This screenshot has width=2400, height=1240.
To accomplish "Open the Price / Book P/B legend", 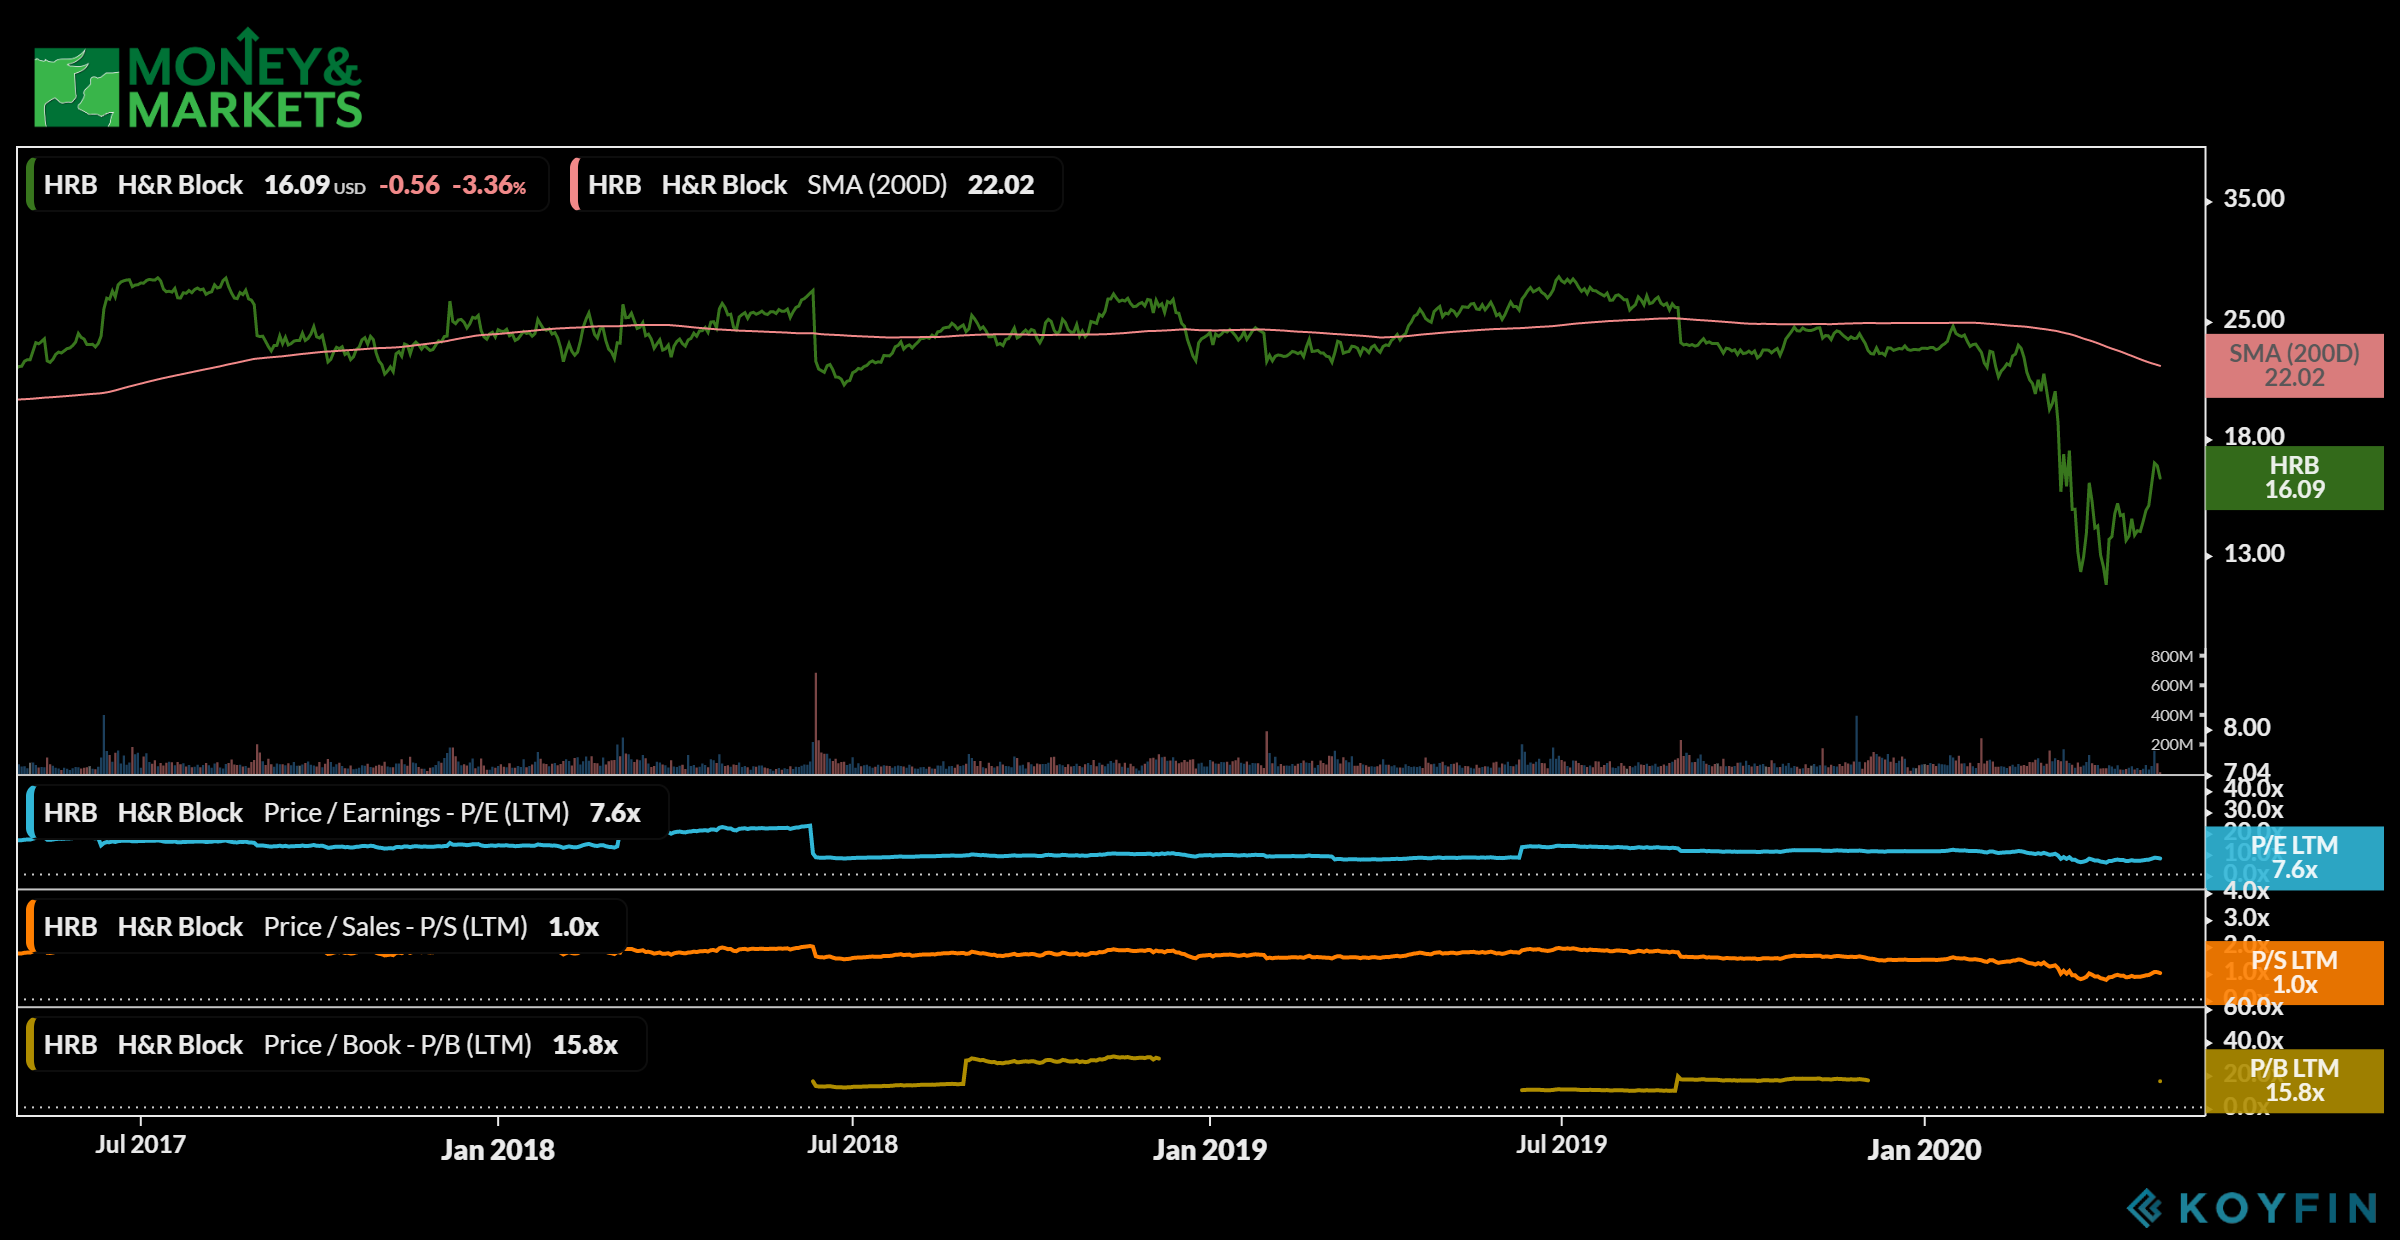I will (336, 1045).
